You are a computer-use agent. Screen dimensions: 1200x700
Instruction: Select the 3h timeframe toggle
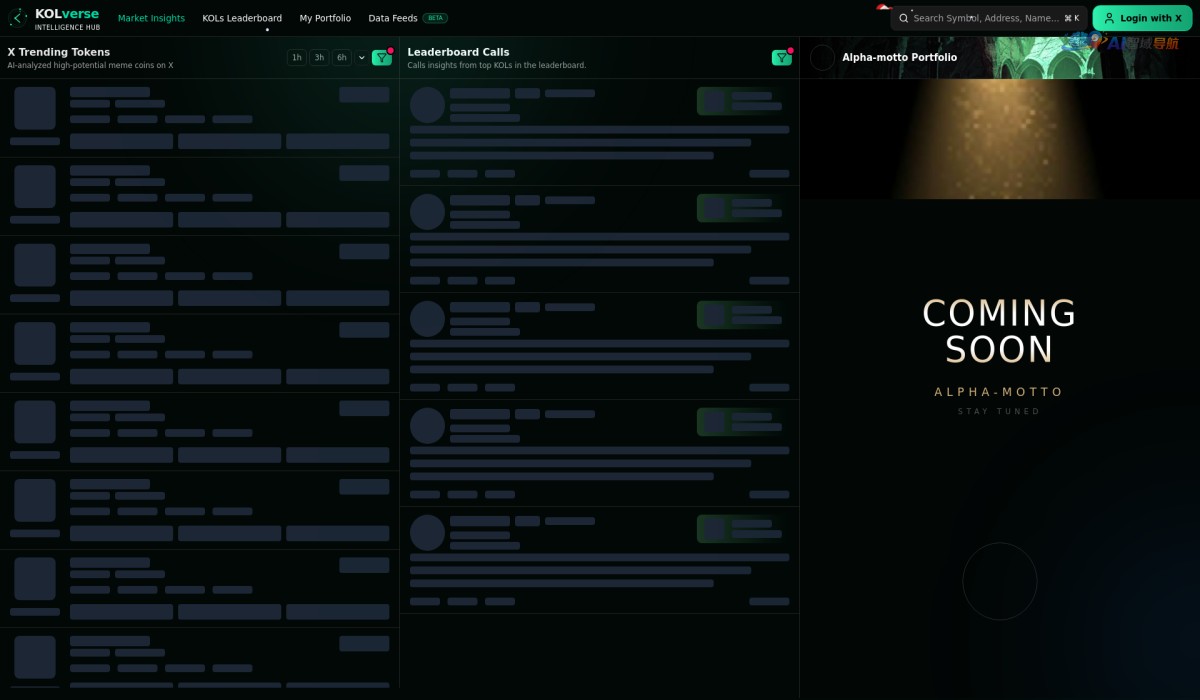coord(319,58)
